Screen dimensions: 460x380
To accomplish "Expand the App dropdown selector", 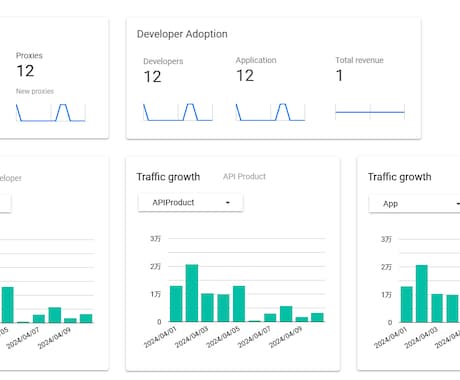I will point(414,203).
